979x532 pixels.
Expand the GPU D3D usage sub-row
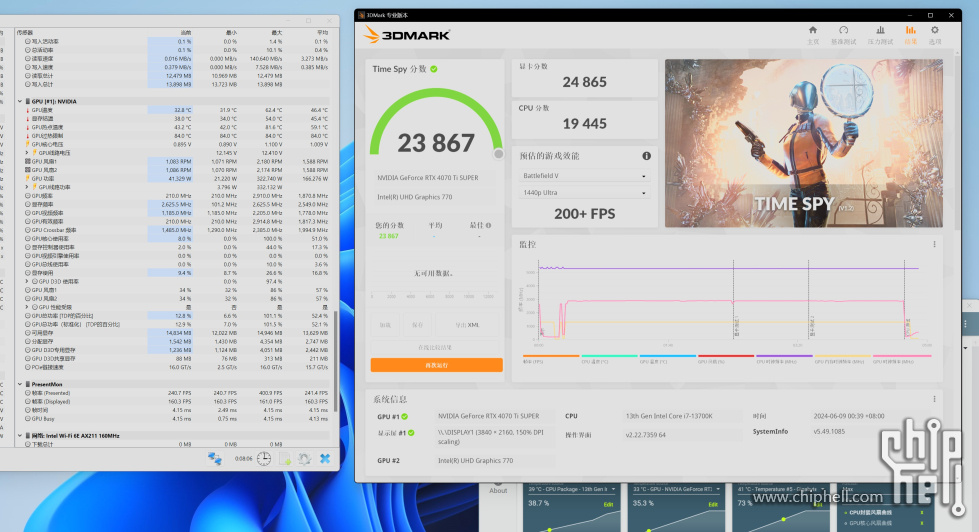click(x=27, y=282)
